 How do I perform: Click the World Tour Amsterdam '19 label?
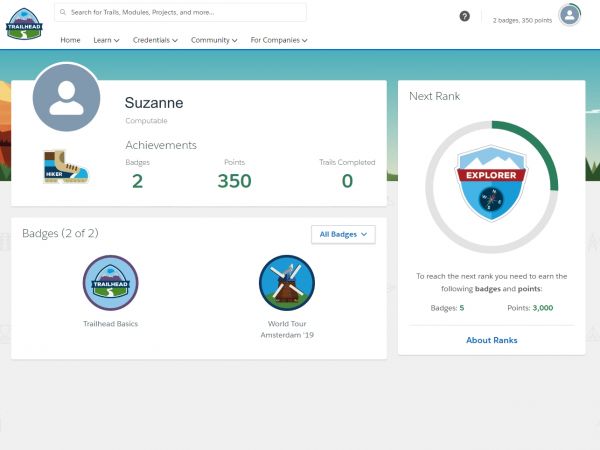point(286,328)
